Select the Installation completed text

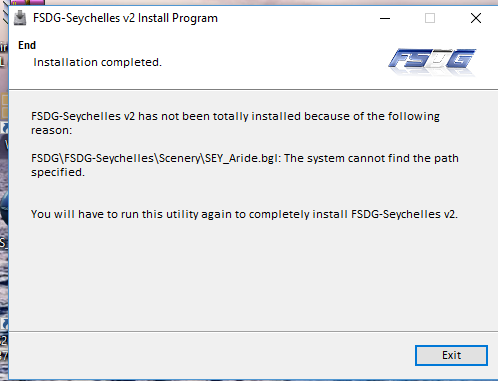click(97, 62)
